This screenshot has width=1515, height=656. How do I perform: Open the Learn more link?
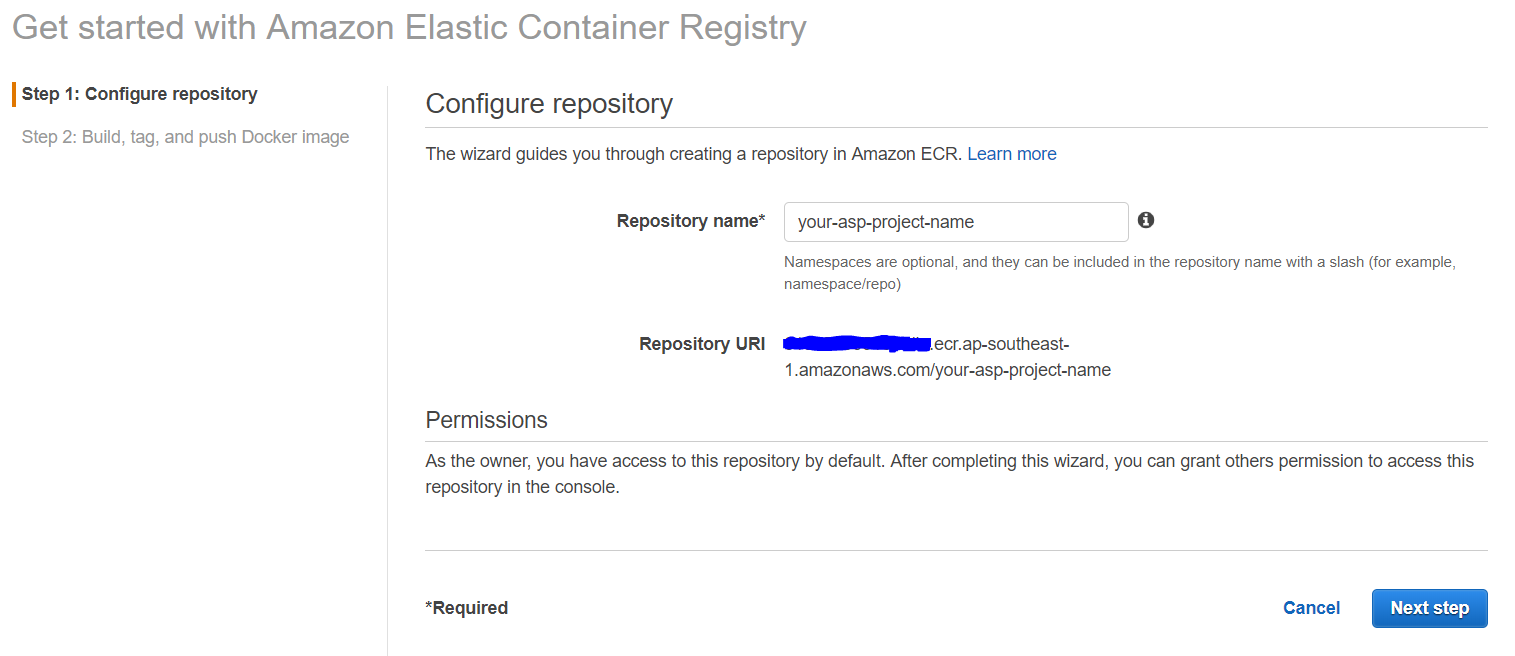click(x=1011, y=154)
